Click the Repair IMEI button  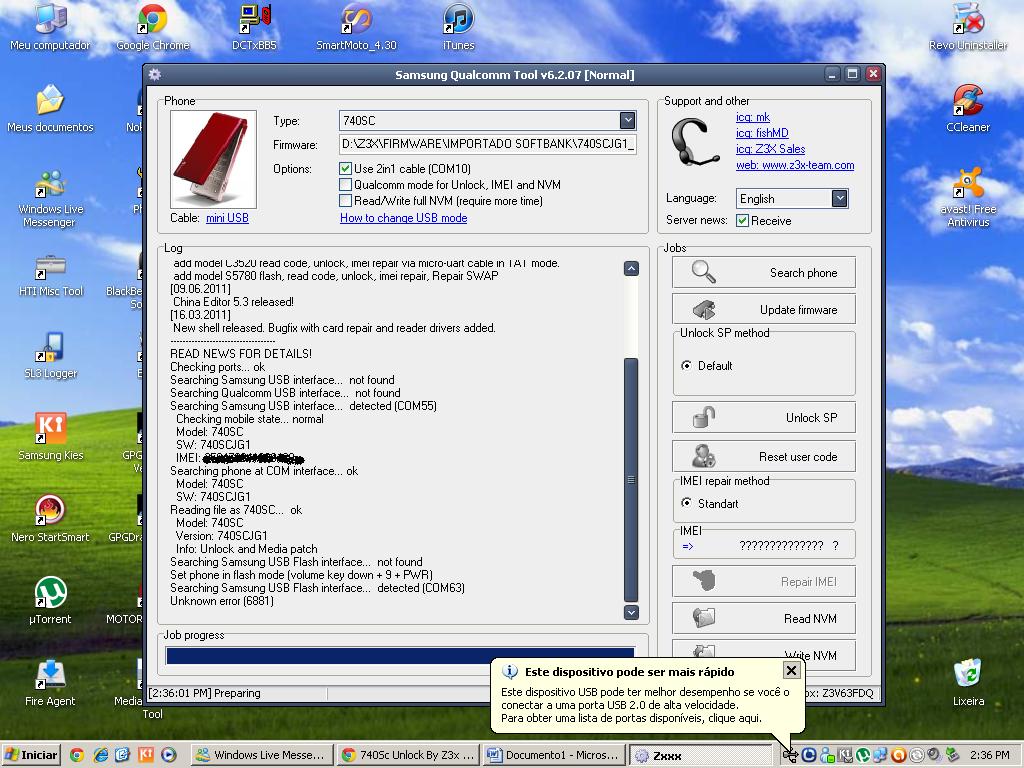coord(763,581)
